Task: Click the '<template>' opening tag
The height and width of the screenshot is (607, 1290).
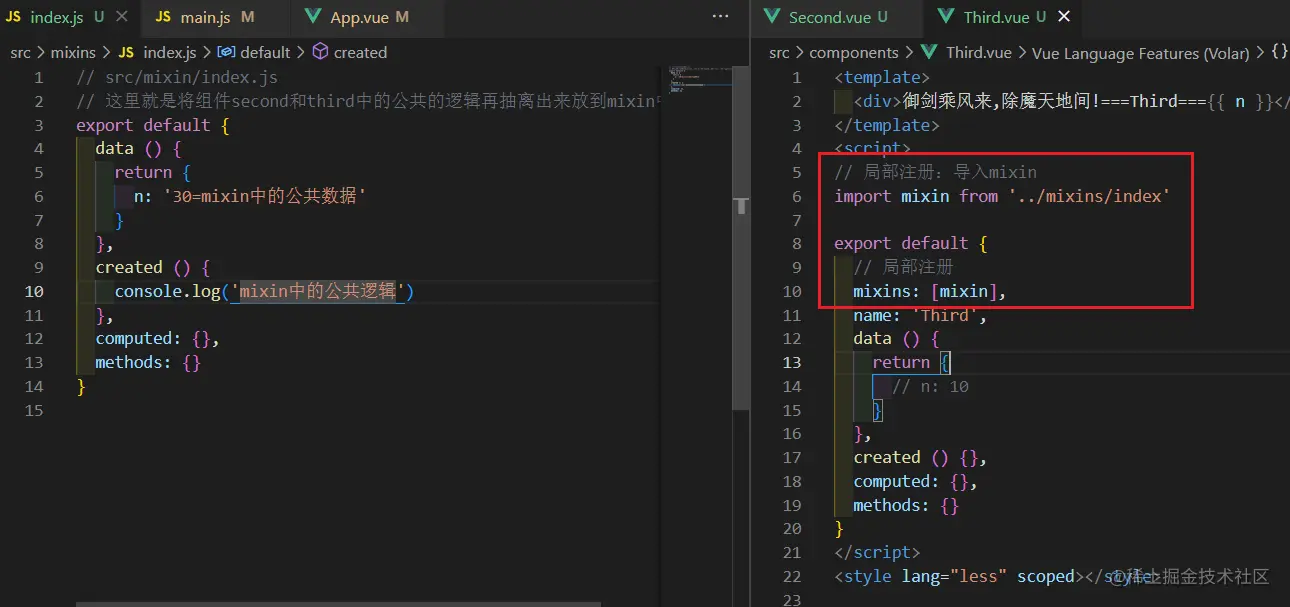Action: pyautogui.click(x=882, y=77)
